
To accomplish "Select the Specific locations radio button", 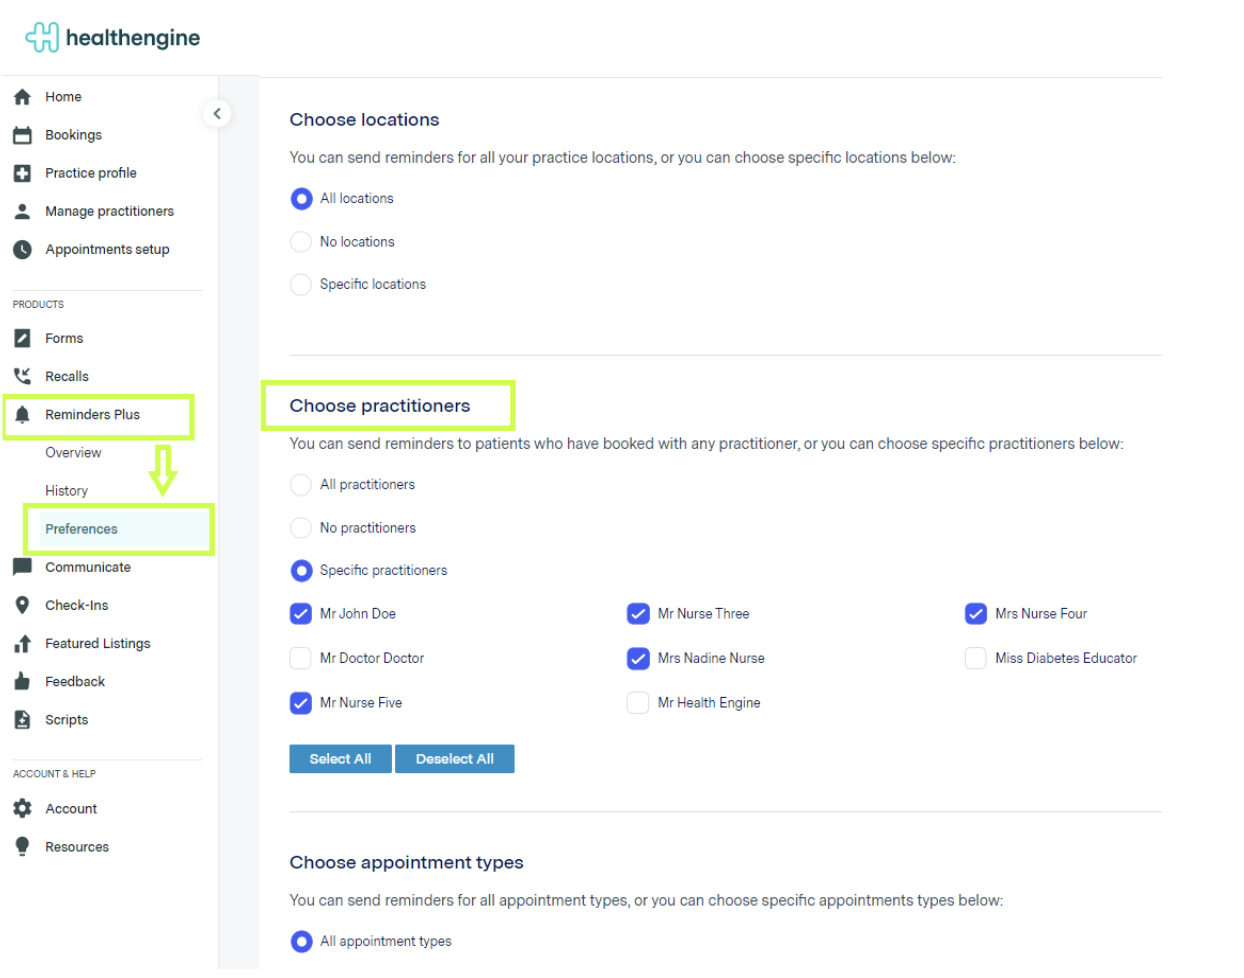I will point(301,285).
